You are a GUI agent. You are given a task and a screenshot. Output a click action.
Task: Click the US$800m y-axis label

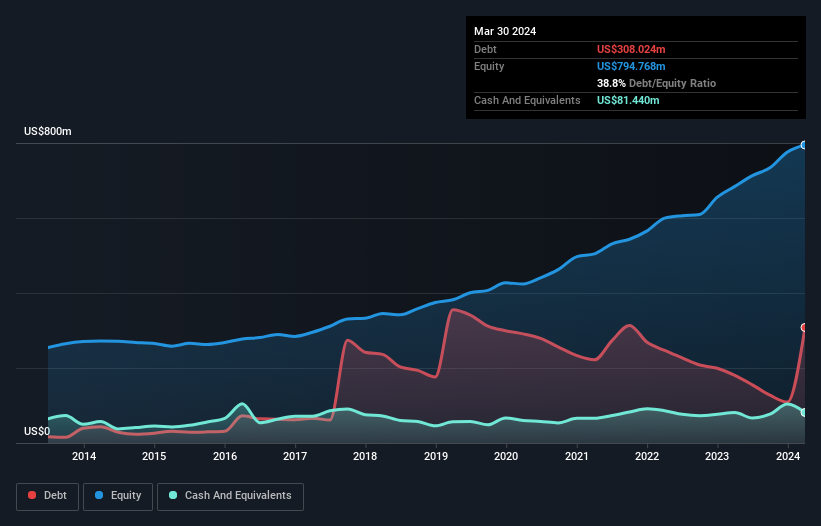click(x=48, y=131)
